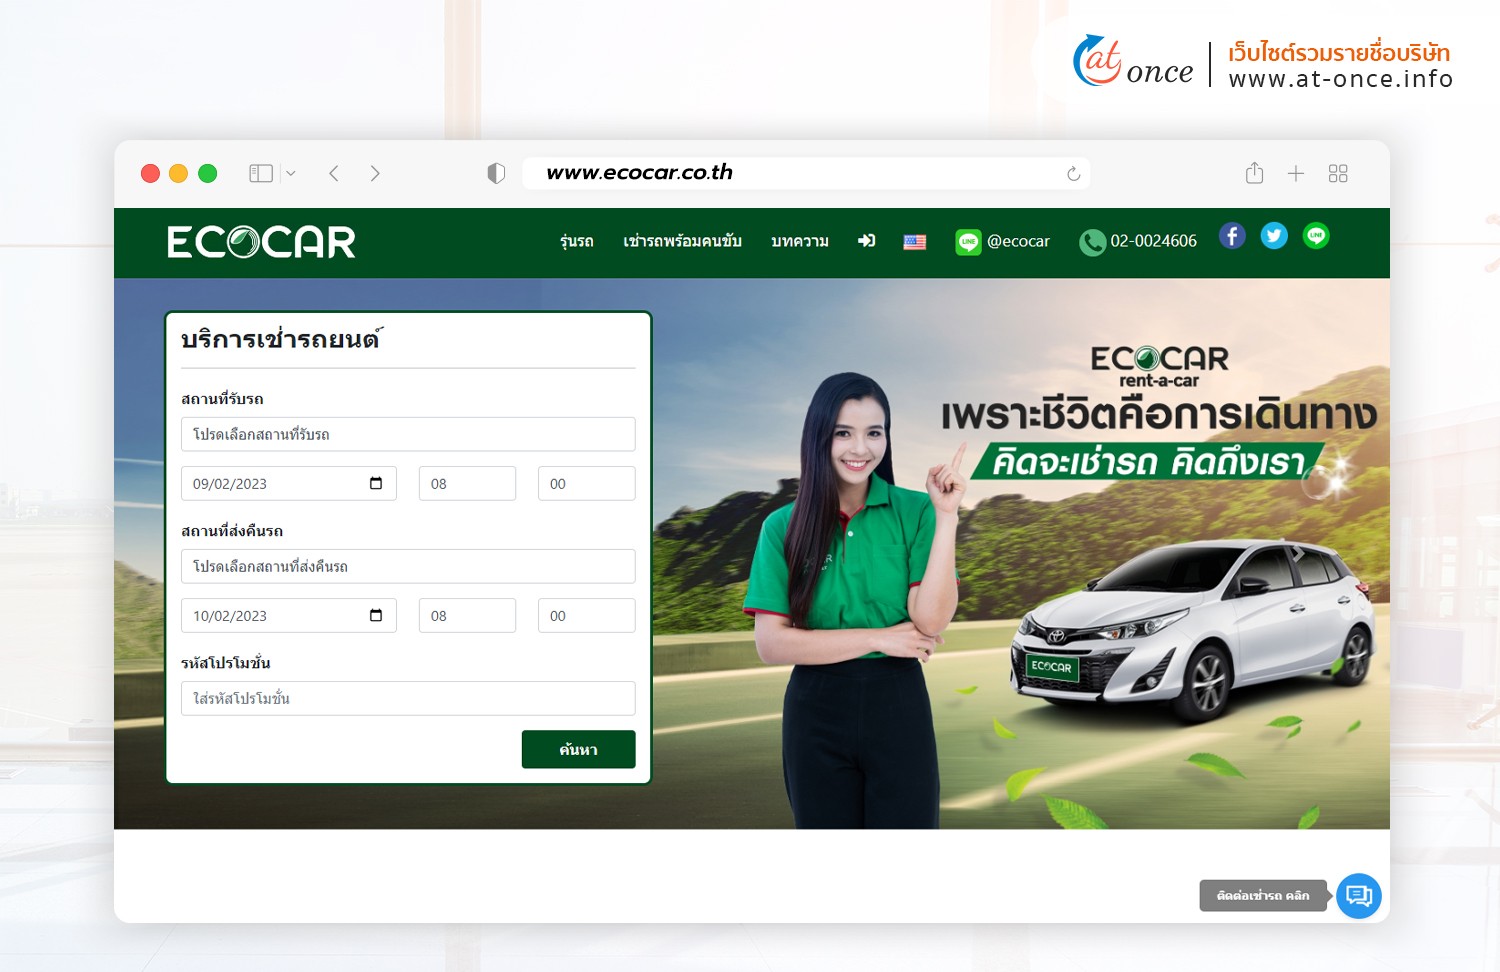1500x972 pixels.
Task: Select pickup location โปรดเลือกสถานที่รับรถ field
Action: [x=408, y=434]
